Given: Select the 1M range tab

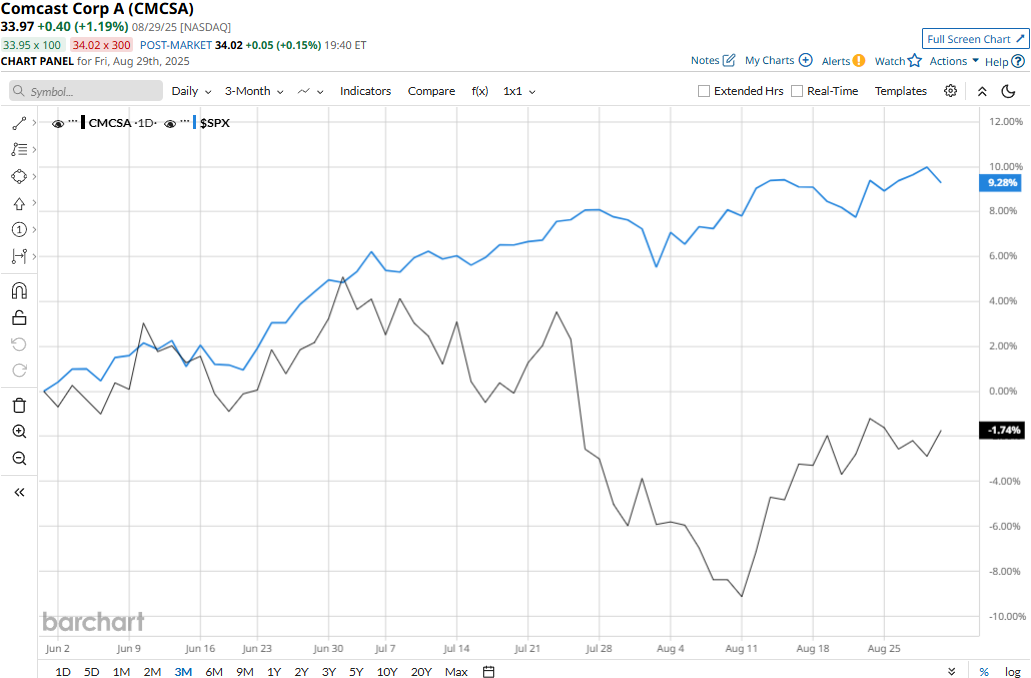Looking at the screenshot, I should pyautogui.click(x=121, y=671).
